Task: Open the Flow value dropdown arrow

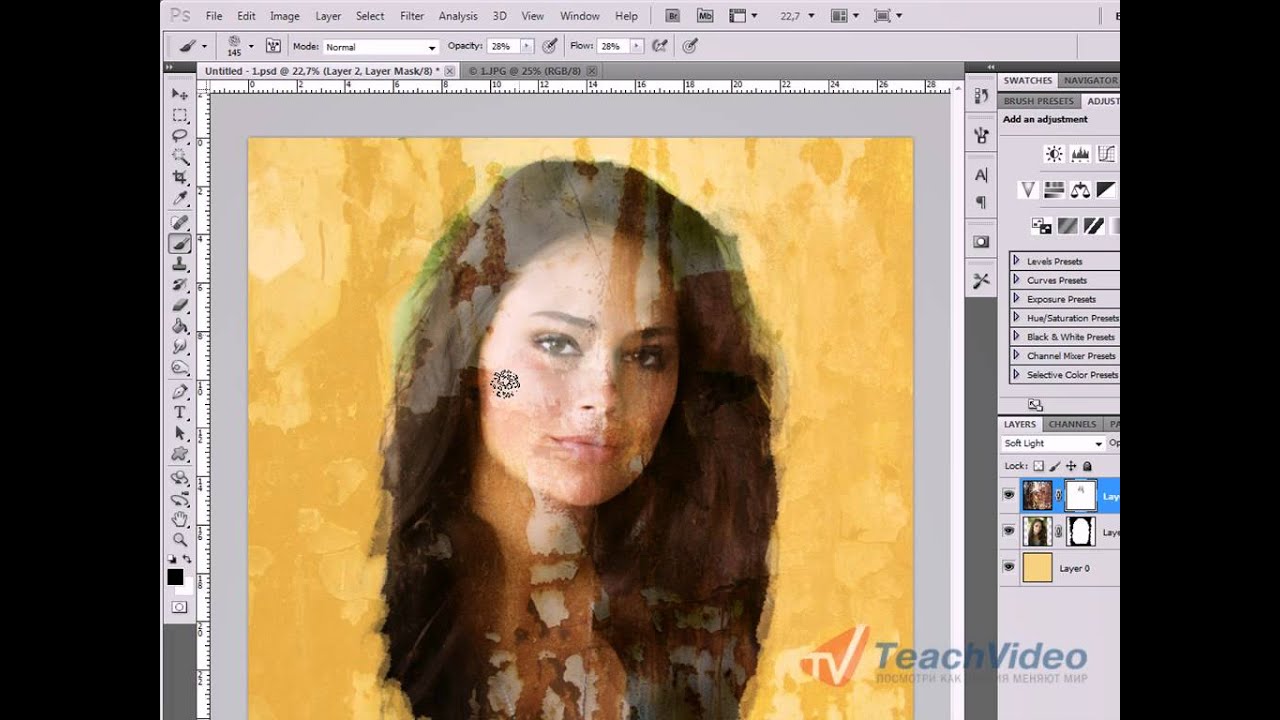Action: click(636, 46)
